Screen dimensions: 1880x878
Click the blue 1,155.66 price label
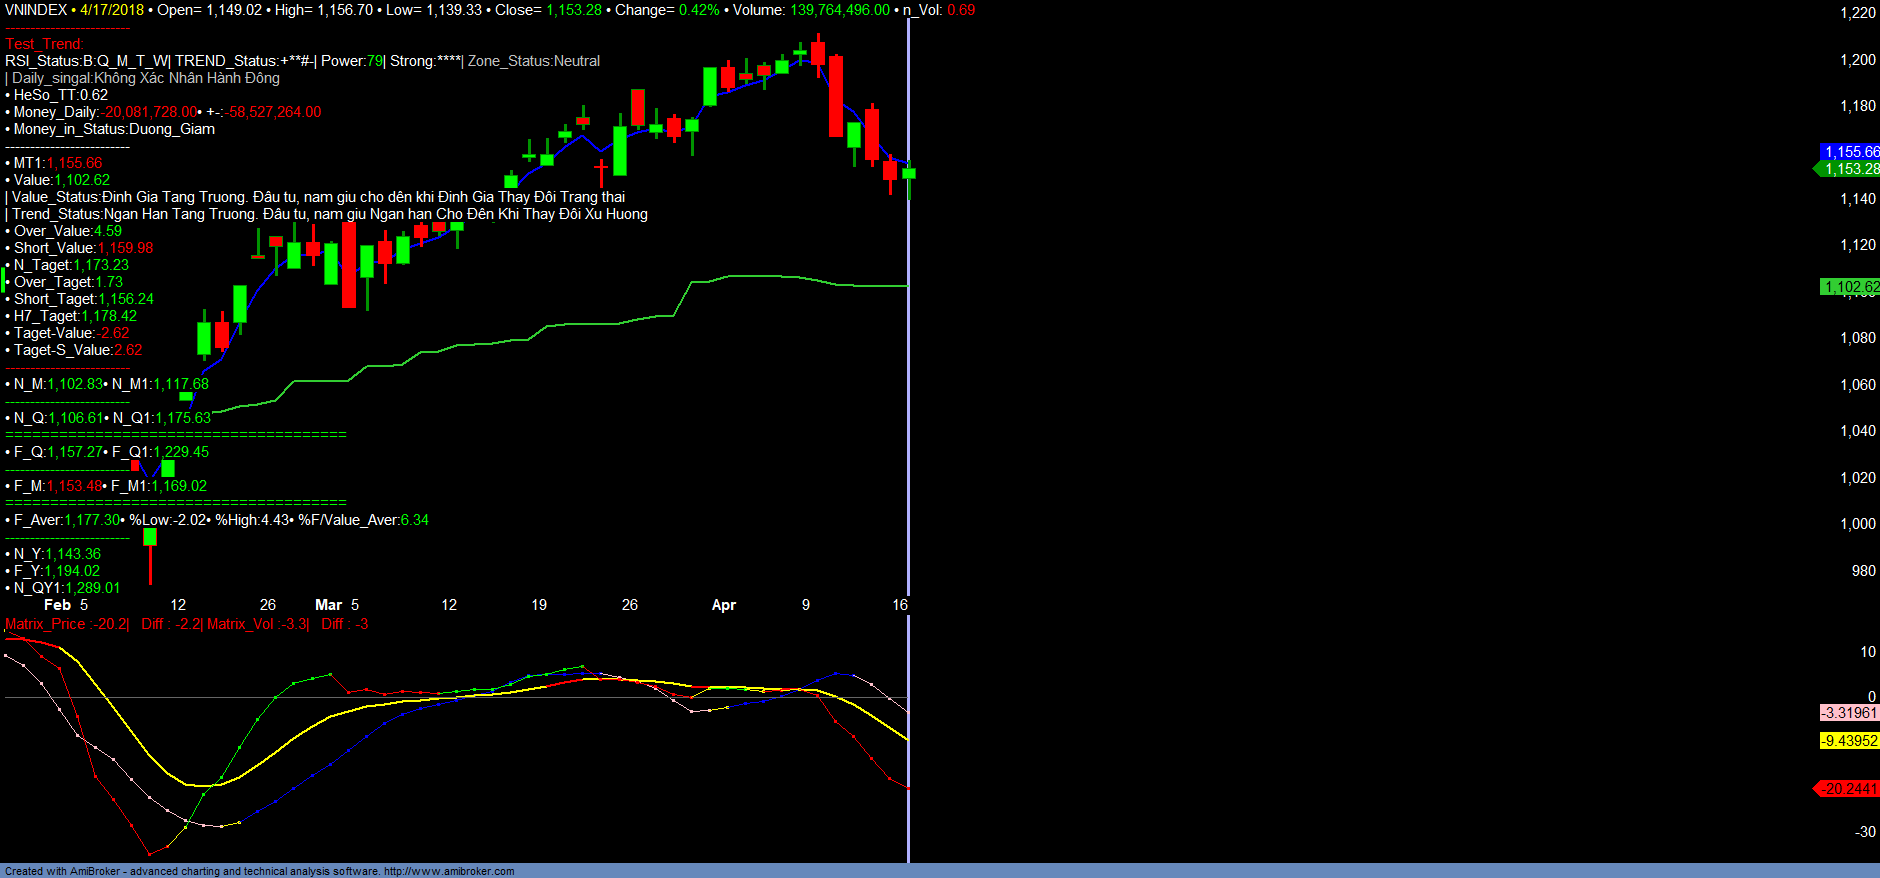click(1851, 152)
